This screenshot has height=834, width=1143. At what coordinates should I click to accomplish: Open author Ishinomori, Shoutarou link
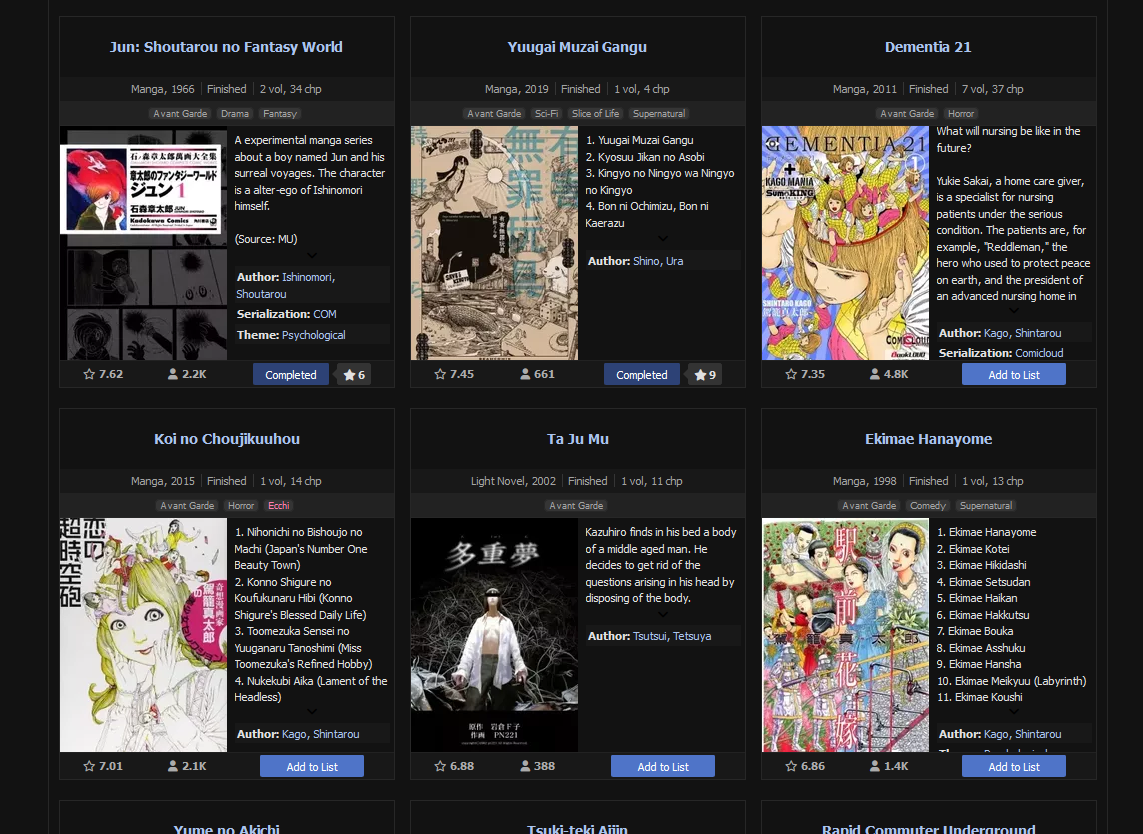coord(285,286)
